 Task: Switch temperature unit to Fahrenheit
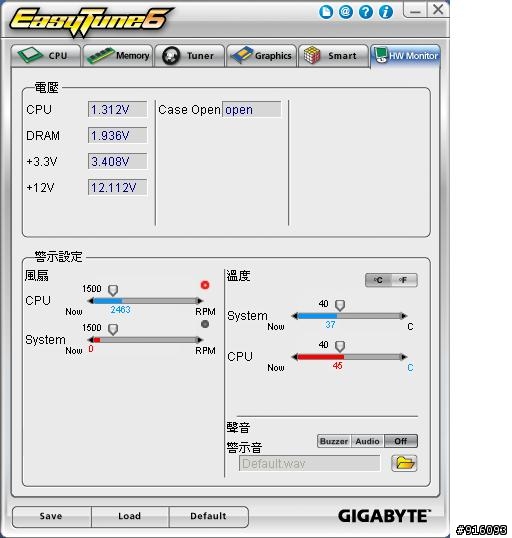404,280
